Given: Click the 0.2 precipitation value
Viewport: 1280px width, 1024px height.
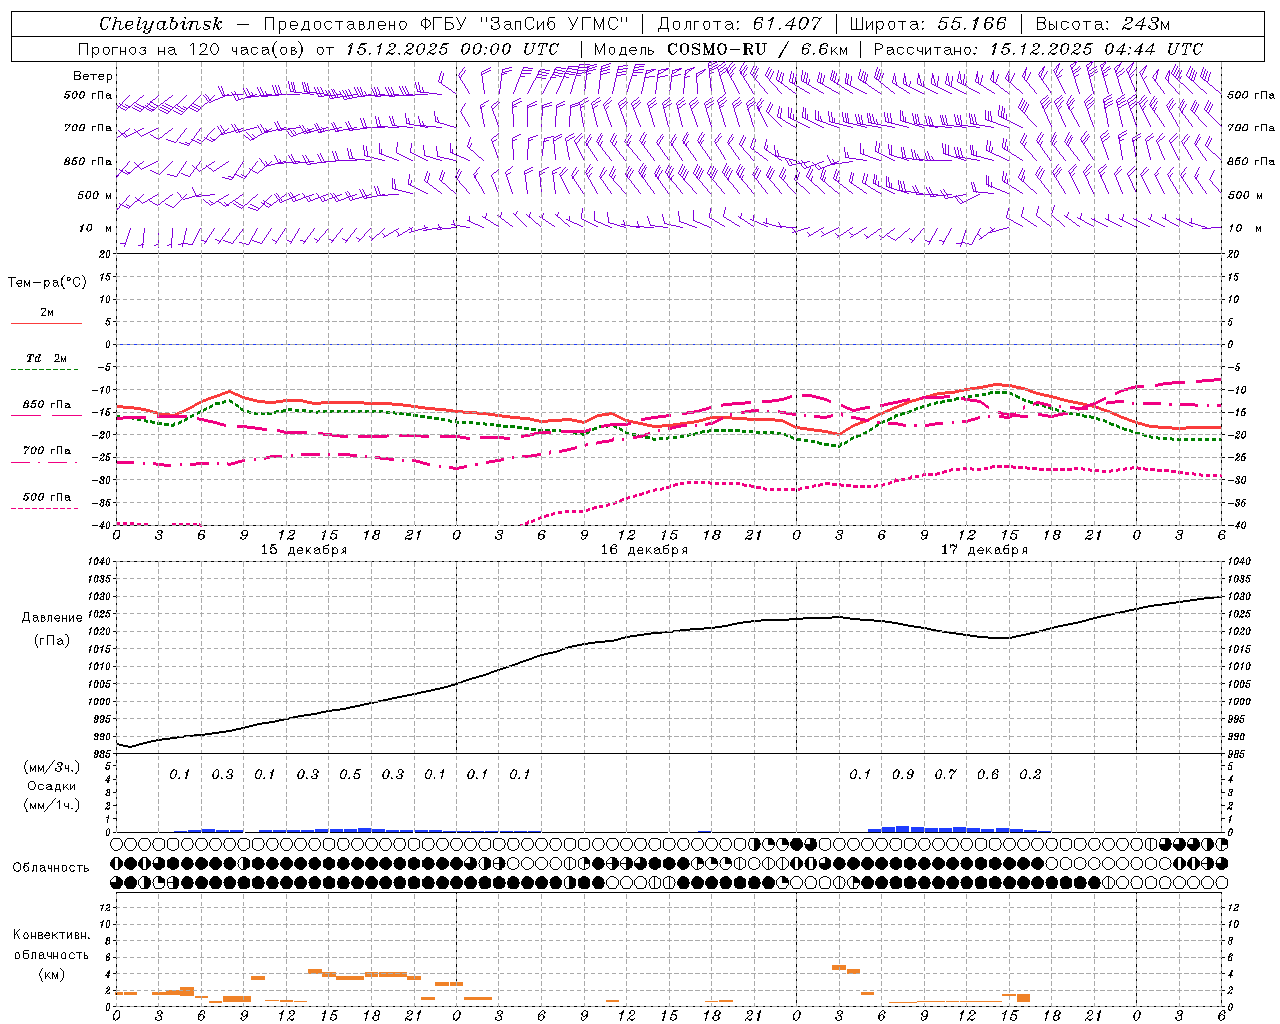Looking at the screenshot, I should pos(1030,775).
